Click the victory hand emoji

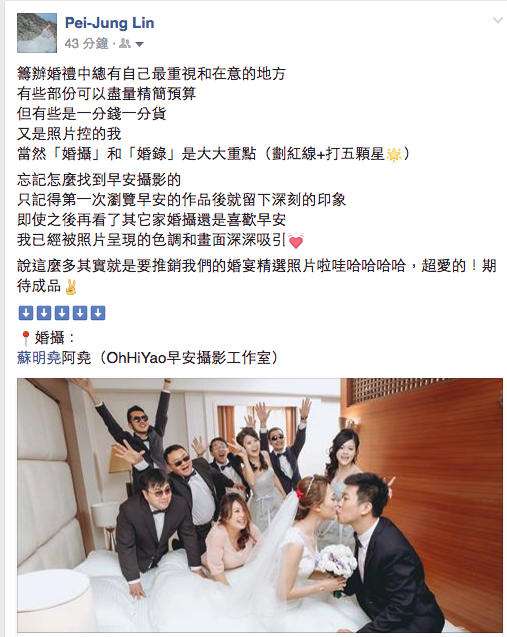pyautogui.click(x=70, y=286)
